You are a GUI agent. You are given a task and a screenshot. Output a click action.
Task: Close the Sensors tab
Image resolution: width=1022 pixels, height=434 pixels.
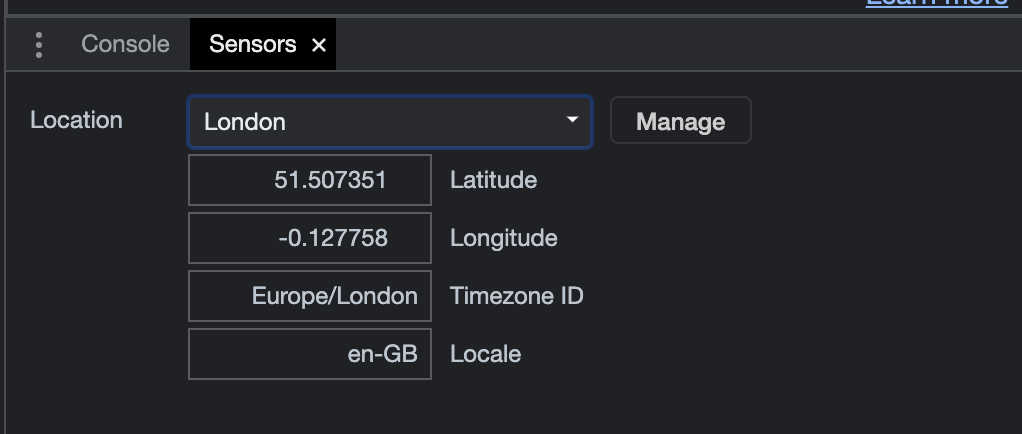pyautogui.click(x=319, y=45)
